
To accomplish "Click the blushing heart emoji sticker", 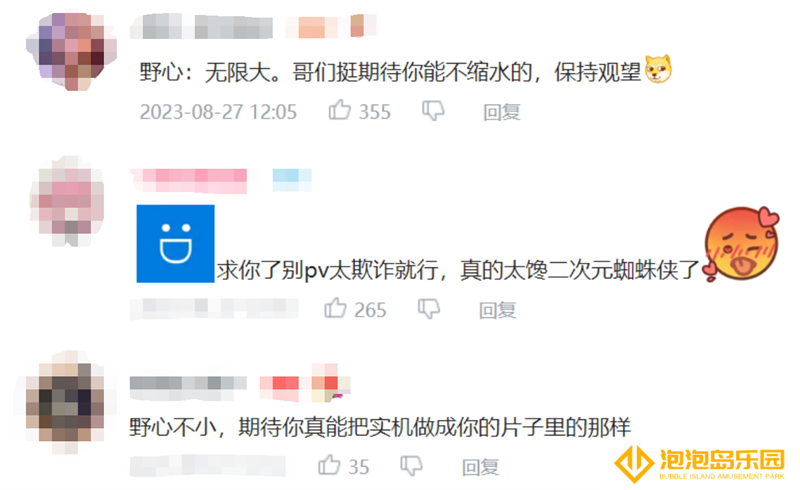I will [741, 244].
